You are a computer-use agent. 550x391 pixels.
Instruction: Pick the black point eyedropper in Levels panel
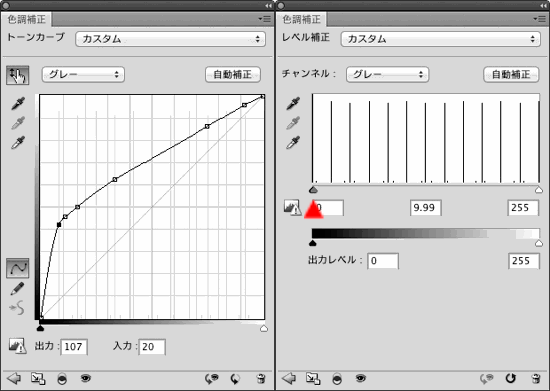pyautogui.click(x=293, y=103)
